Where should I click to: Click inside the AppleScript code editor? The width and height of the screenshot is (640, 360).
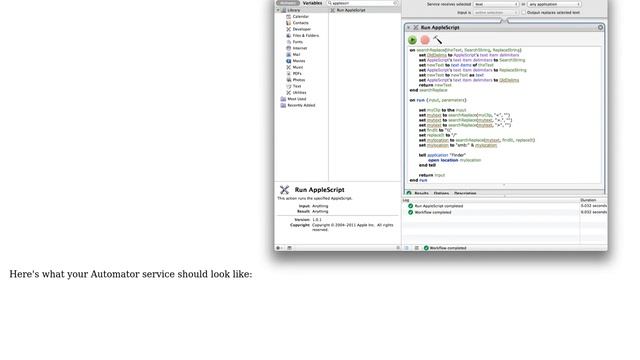[504, 116]
